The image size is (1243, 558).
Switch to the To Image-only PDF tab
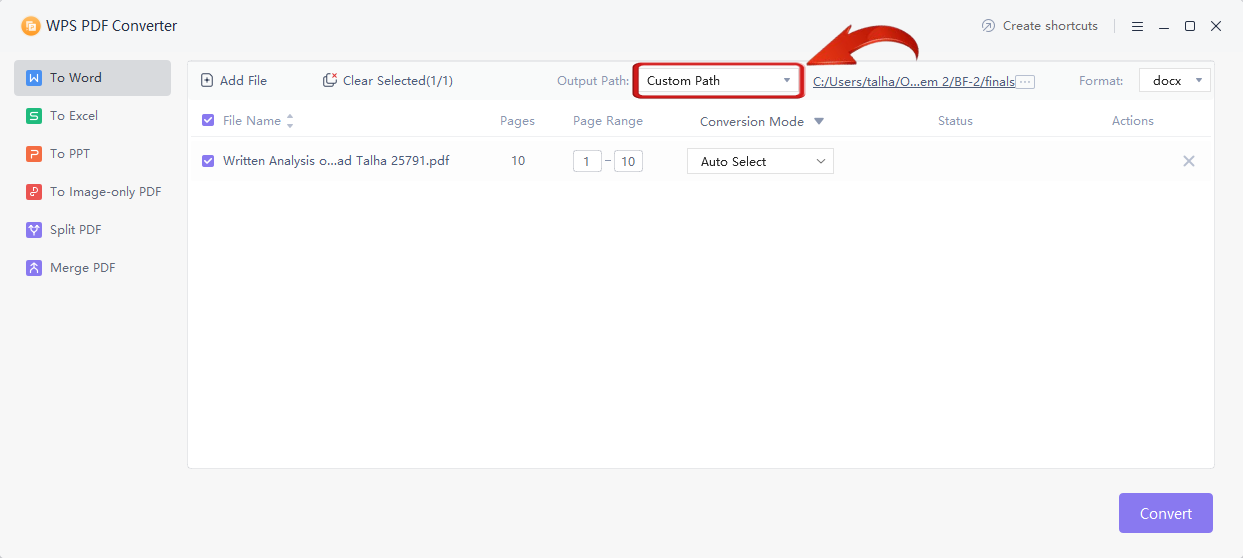(x=92, y=192)
